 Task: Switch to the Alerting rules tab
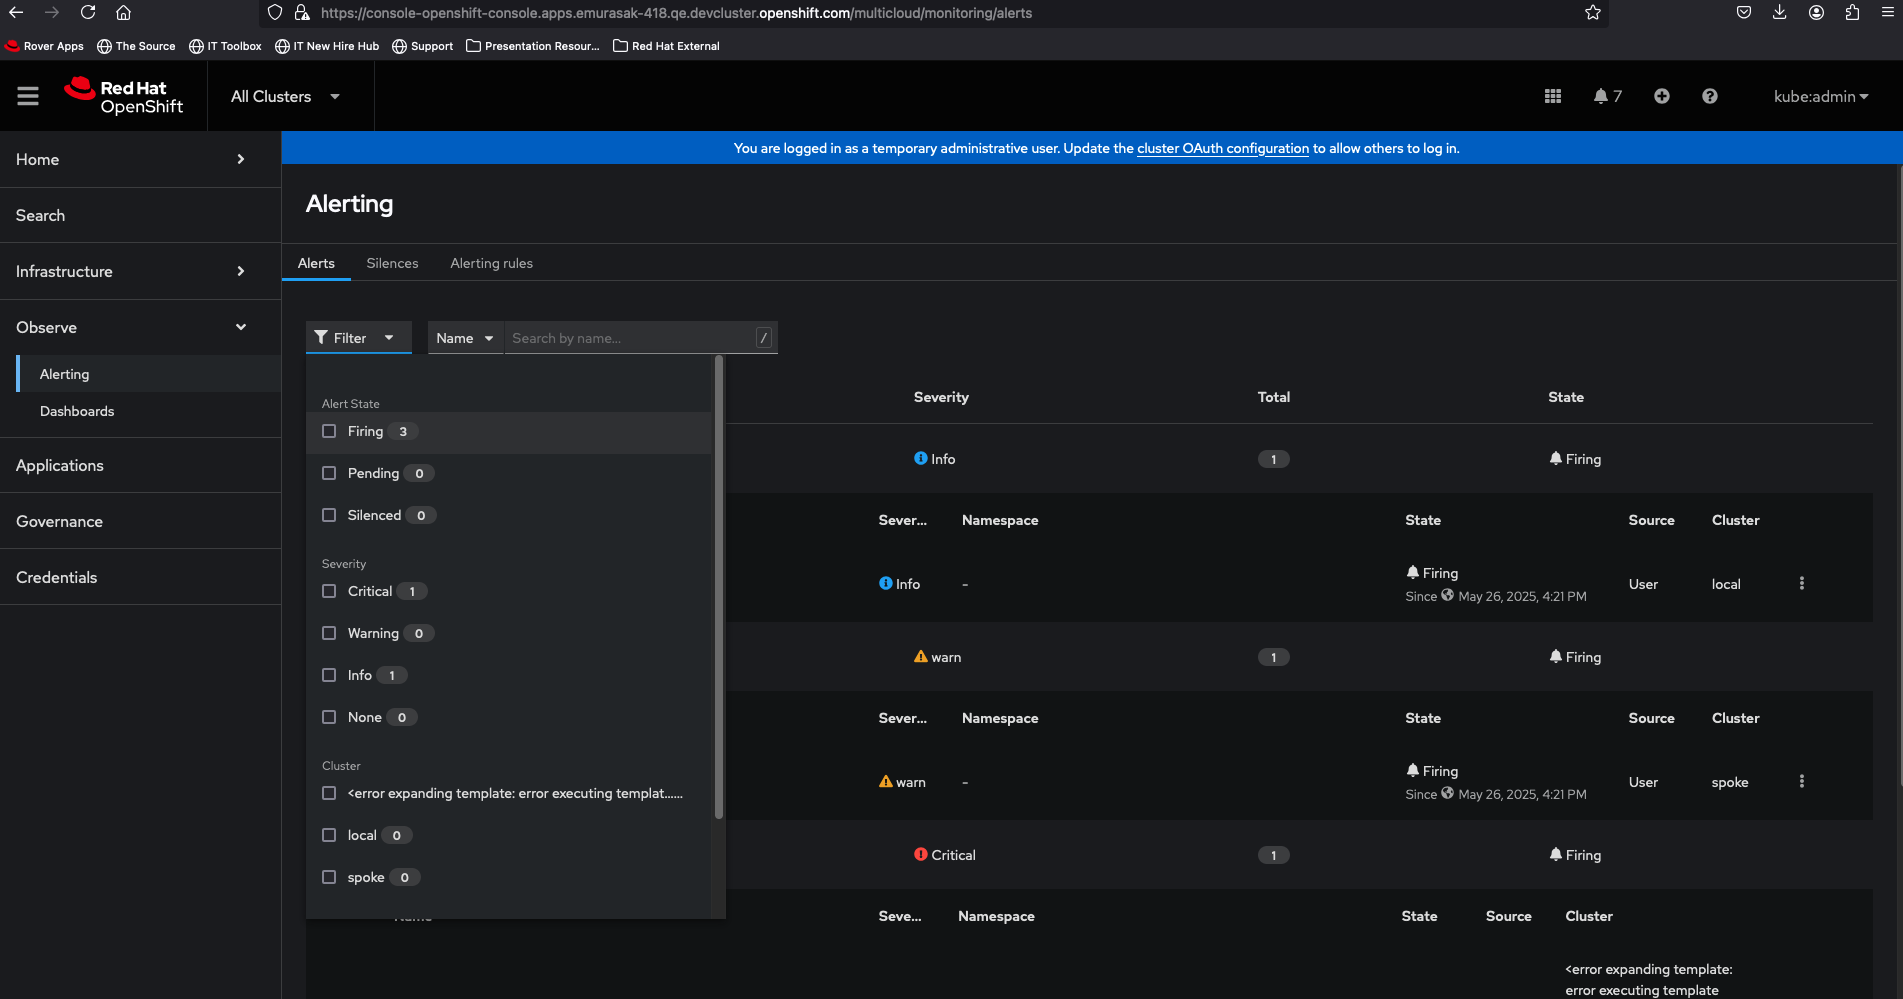coord(491,263)
